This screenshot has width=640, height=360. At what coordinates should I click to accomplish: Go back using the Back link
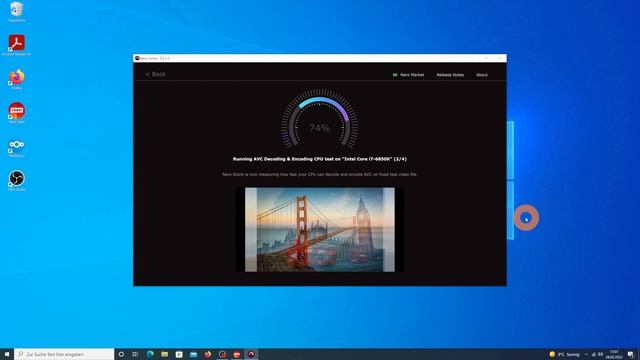click(x=156, y=74)
